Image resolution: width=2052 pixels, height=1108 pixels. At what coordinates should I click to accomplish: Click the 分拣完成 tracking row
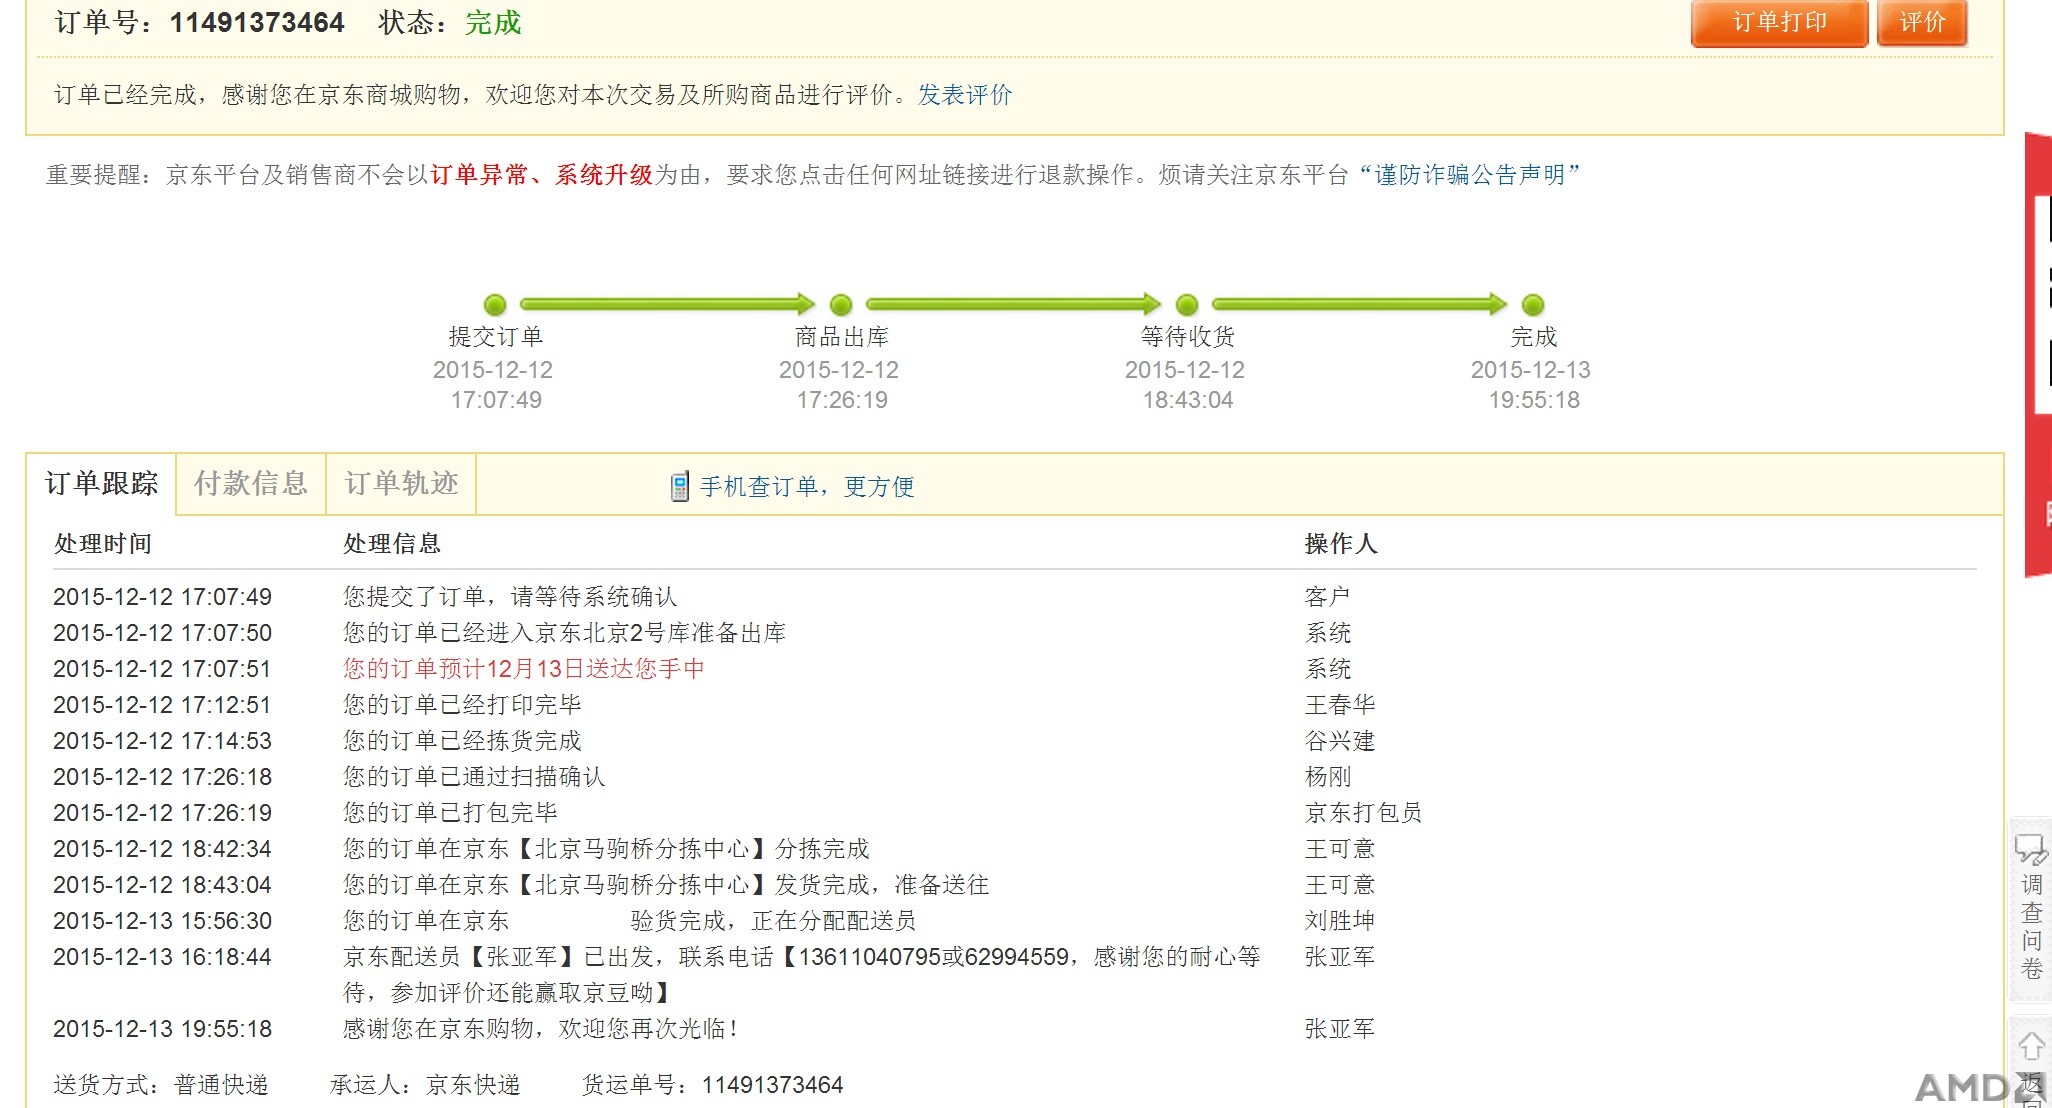coord(1015,849)
